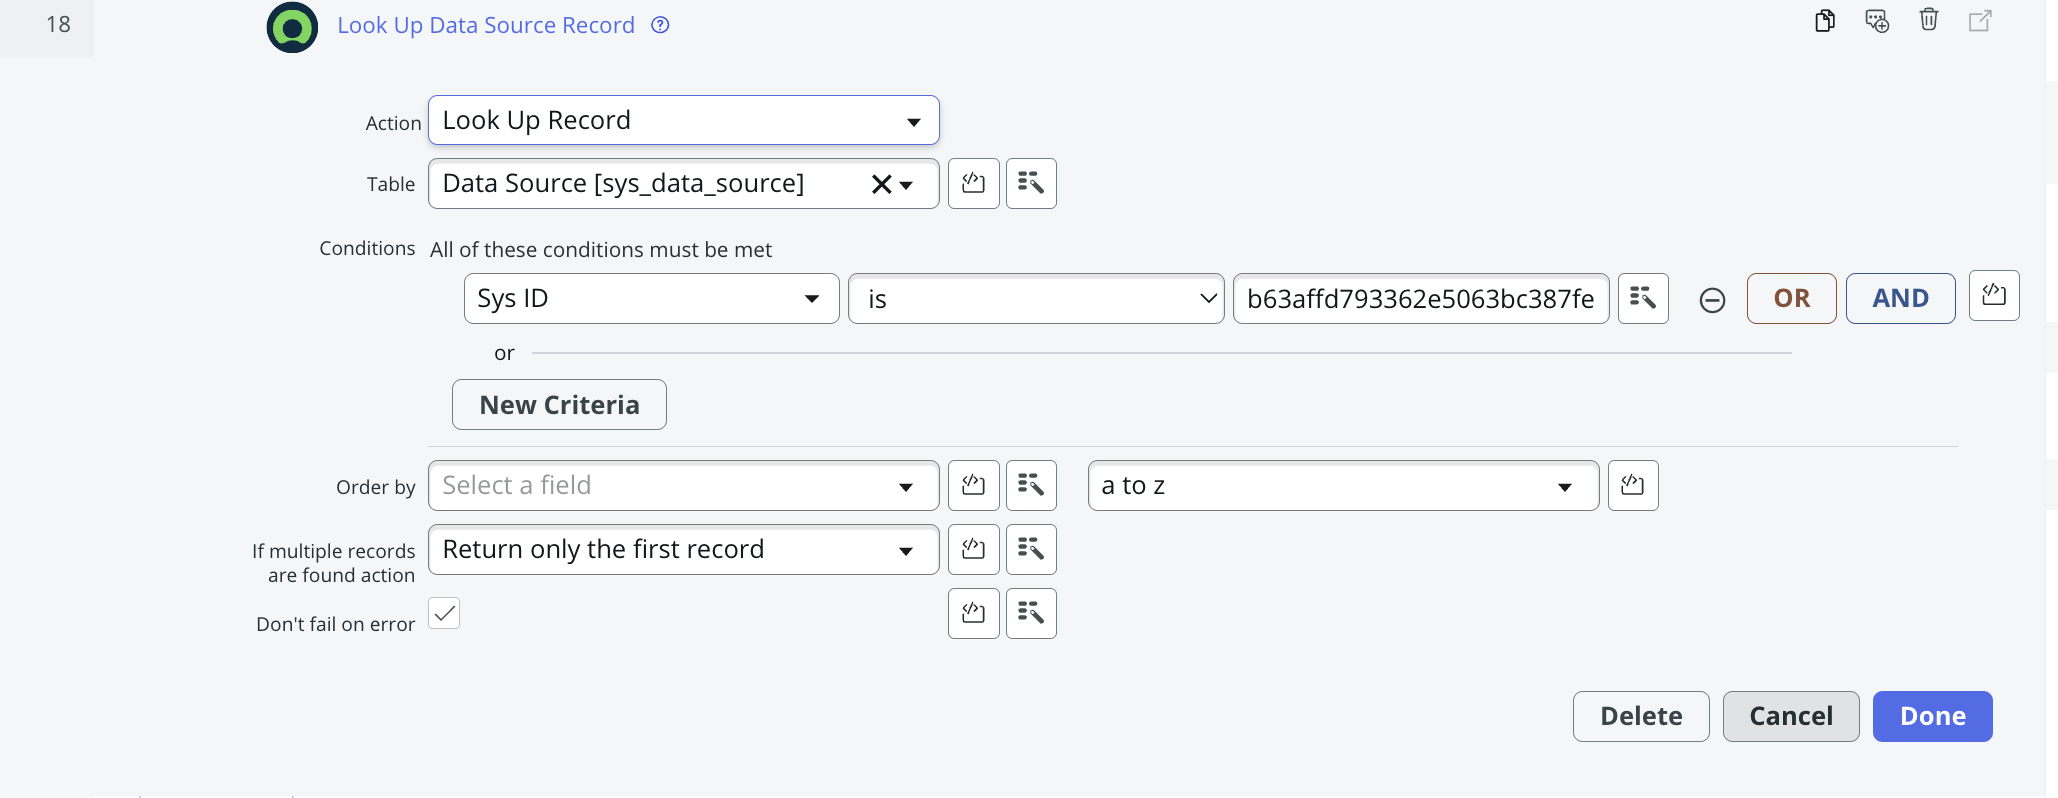Image resolution: width=2058 pixels, height=798 pixels.
Task: Click the trash icon to delete step
Action: point(1929,20)
